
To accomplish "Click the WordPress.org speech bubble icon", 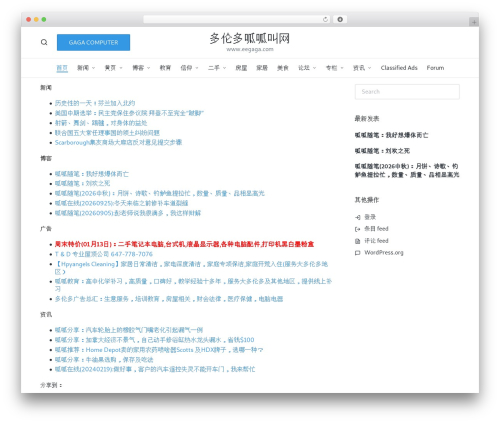I will click(358, 253).
